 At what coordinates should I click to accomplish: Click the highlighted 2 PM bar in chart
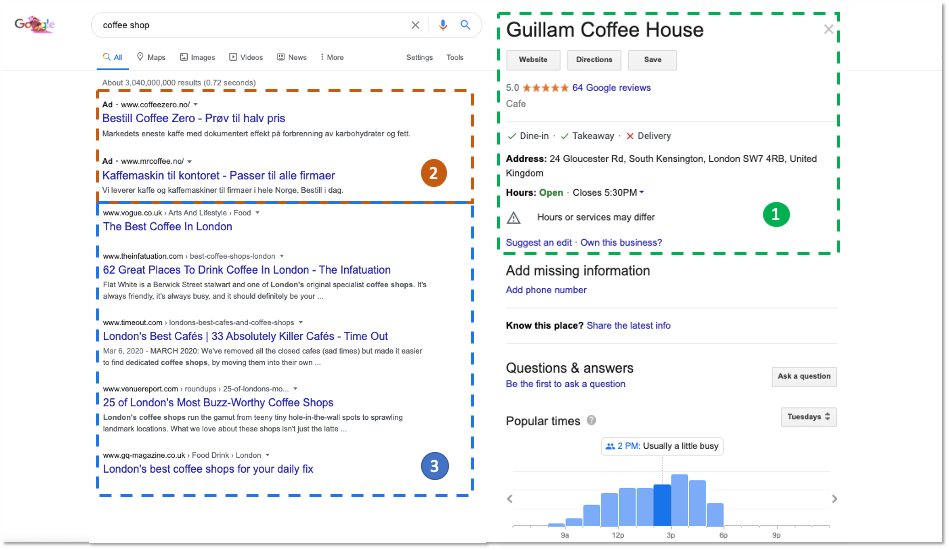pos(662,505)
